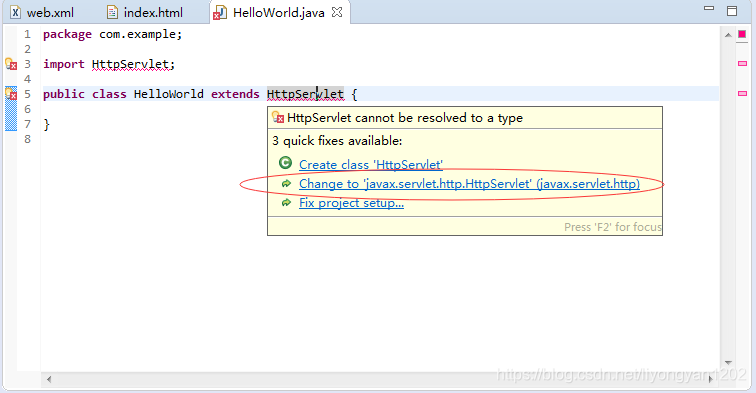Minimize the editor area

click(709, 8)
